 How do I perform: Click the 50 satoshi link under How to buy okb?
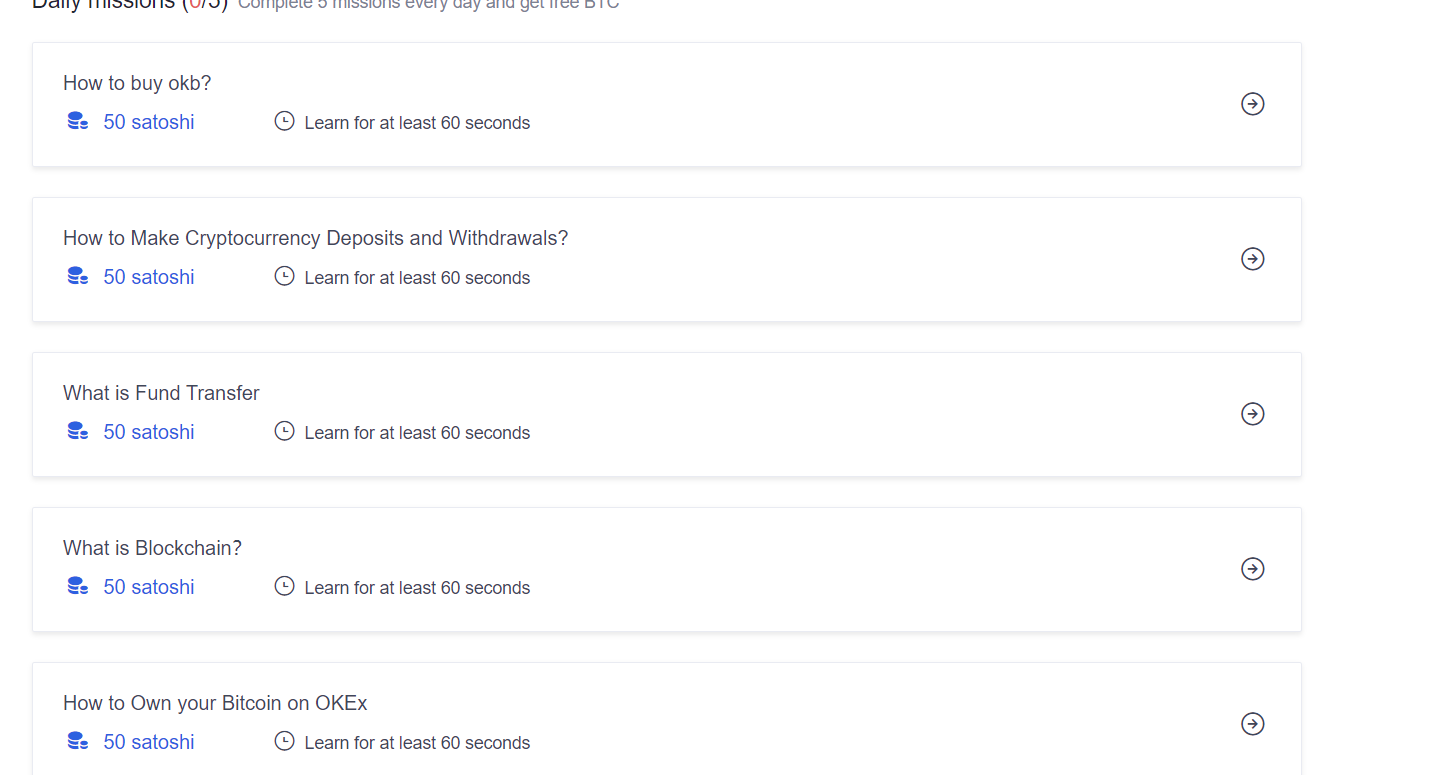click(x=148, y=121)
